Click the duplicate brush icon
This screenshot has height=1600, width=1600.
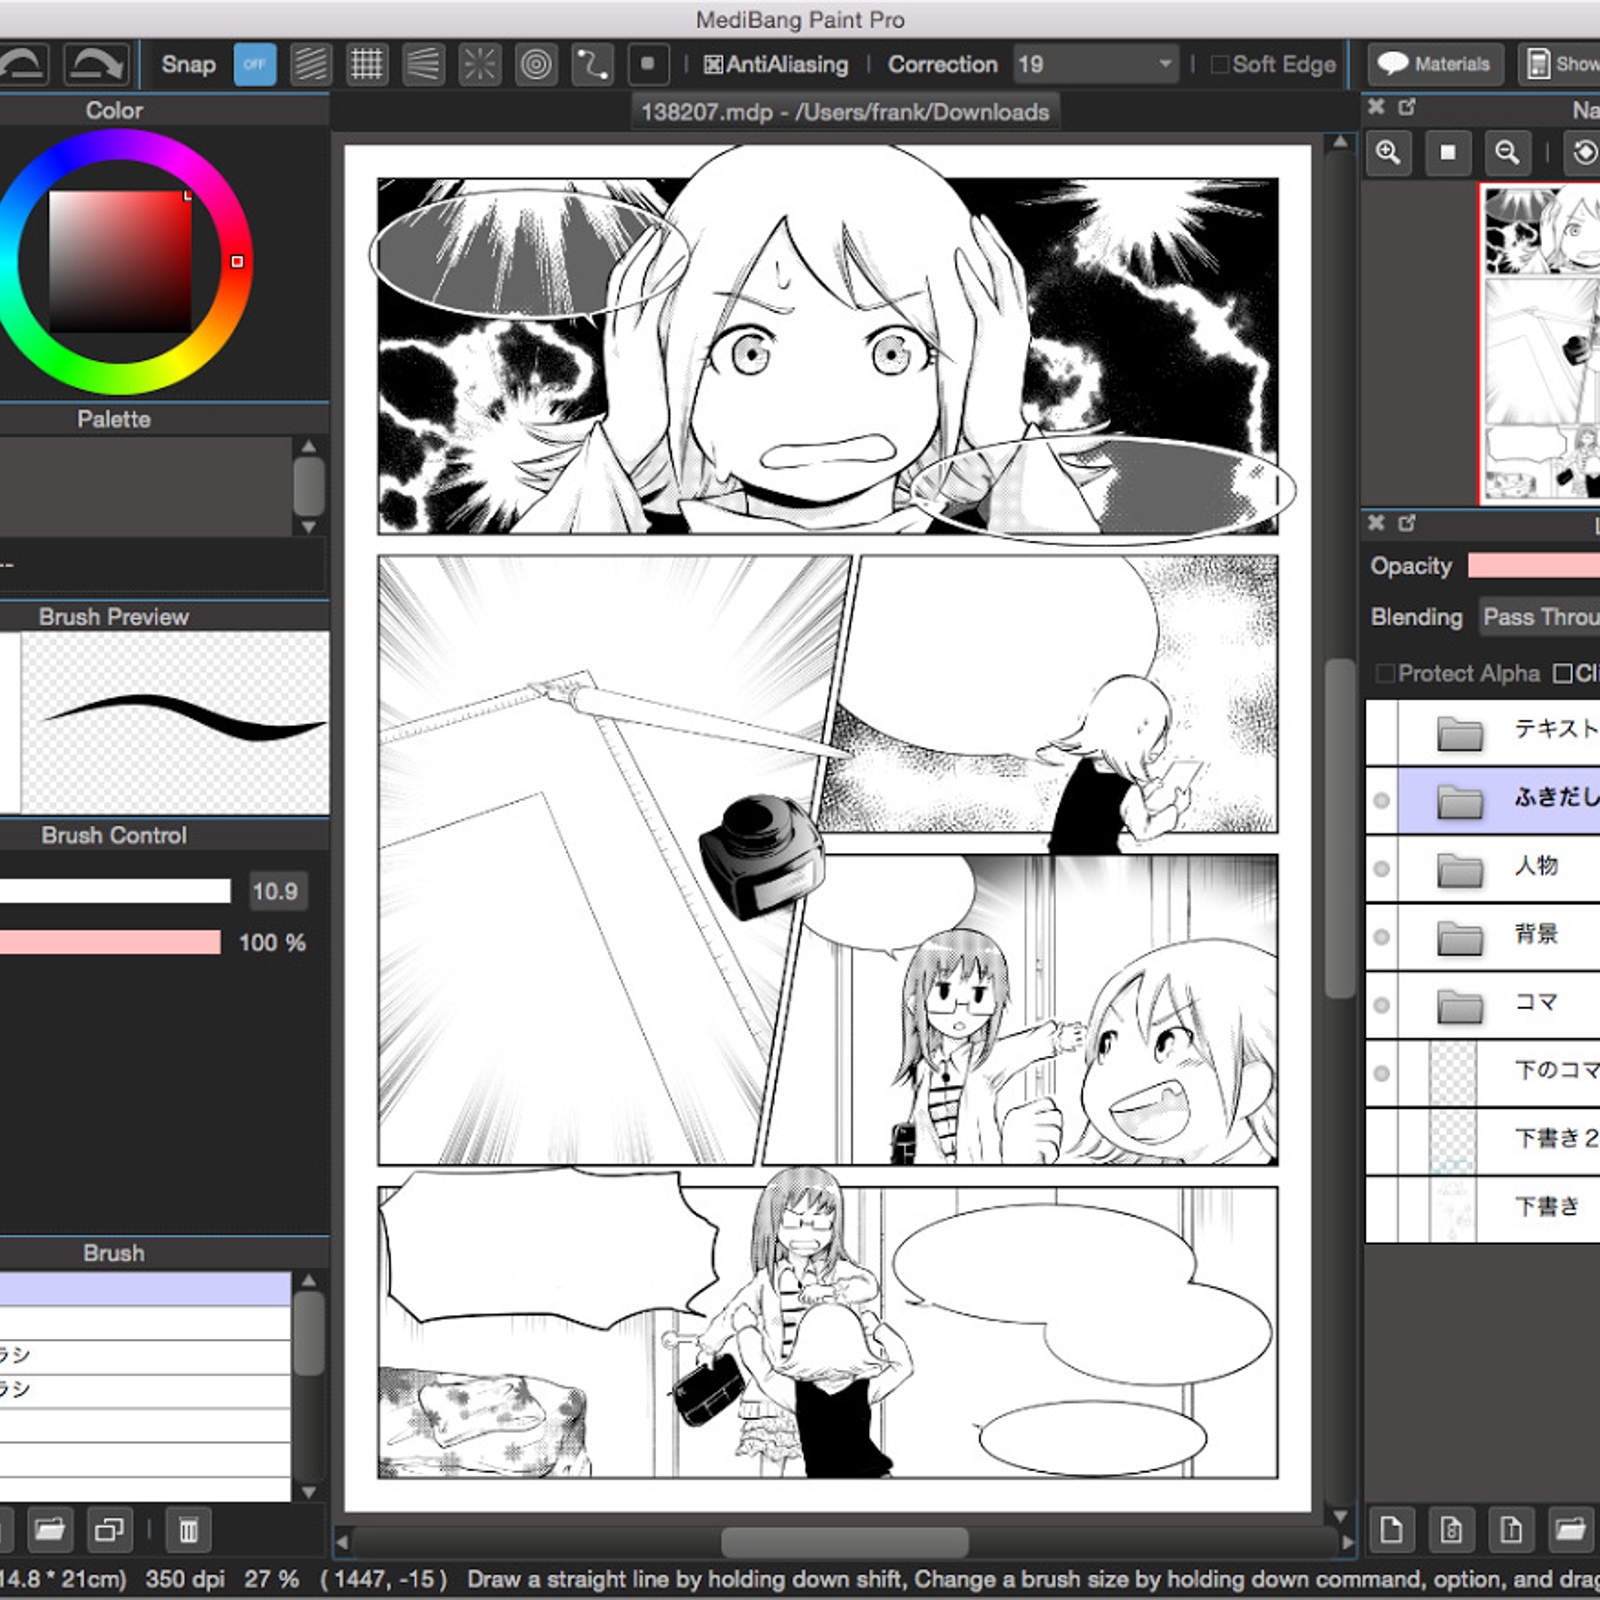(x=109, y=1530)
